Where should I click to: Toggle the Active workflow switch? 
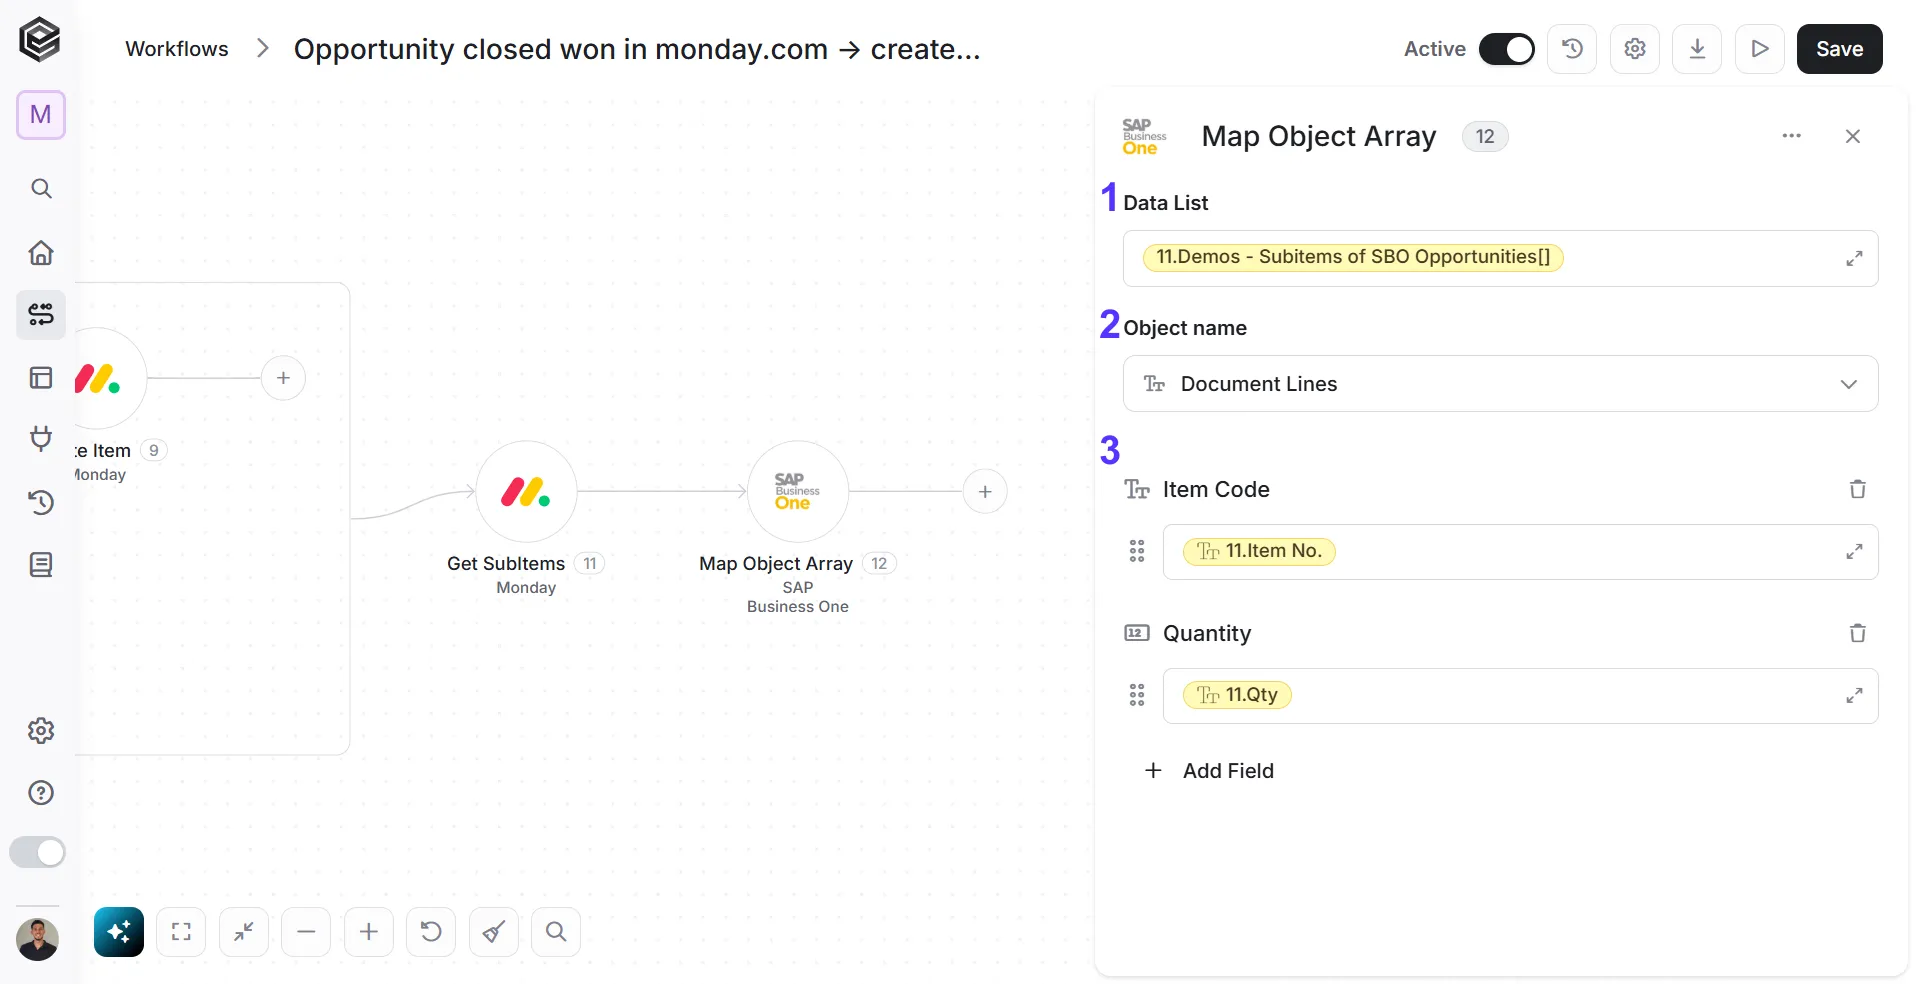click(1506, 49)
